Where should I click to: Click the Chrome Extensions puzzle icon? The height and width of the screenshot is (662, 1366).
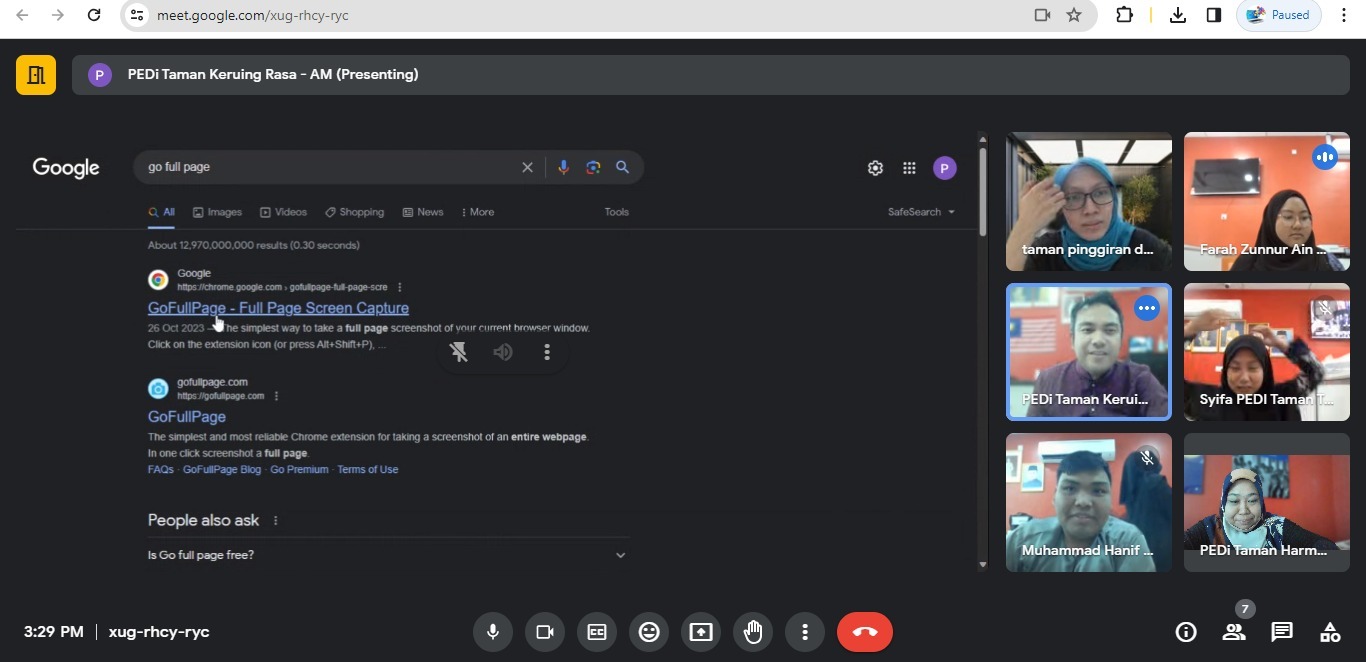1124,15
